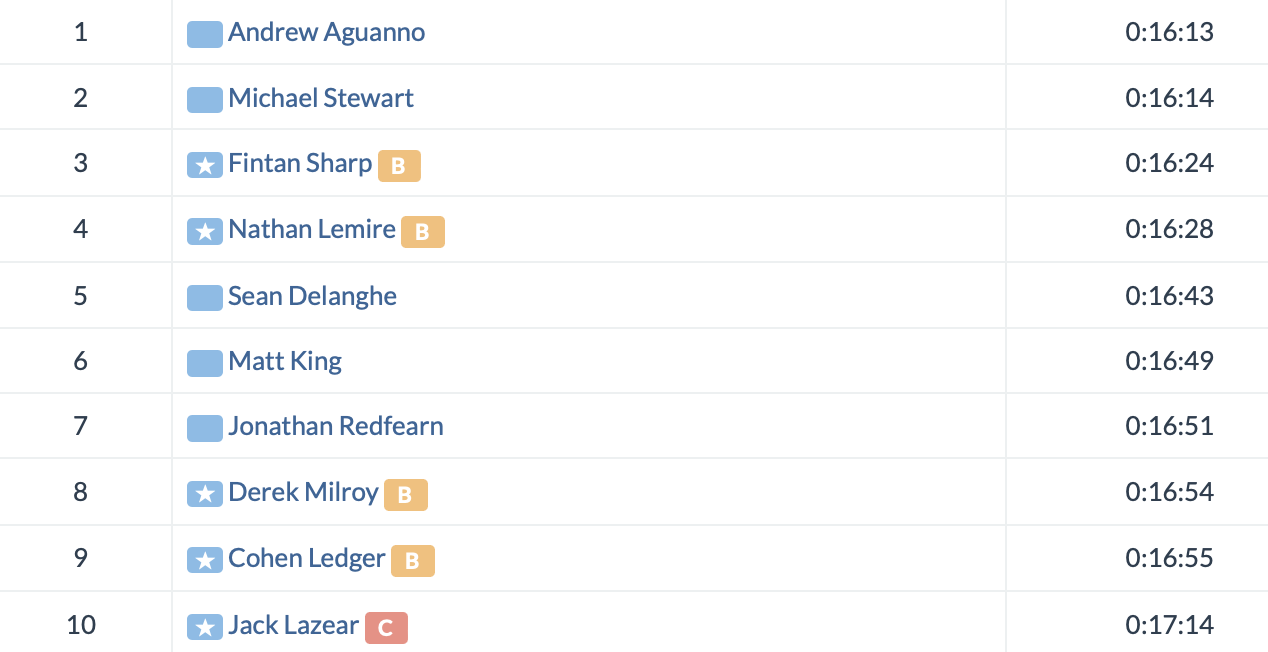Click star icon next to Cohen Ledger

tap(204, 559)
